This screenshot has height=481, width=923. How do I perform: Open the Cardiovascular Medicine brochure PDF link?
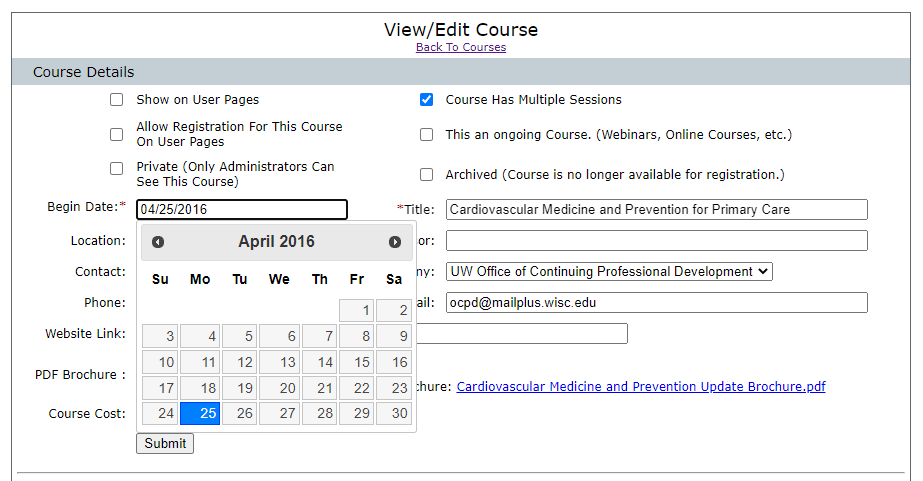[641, 387]
